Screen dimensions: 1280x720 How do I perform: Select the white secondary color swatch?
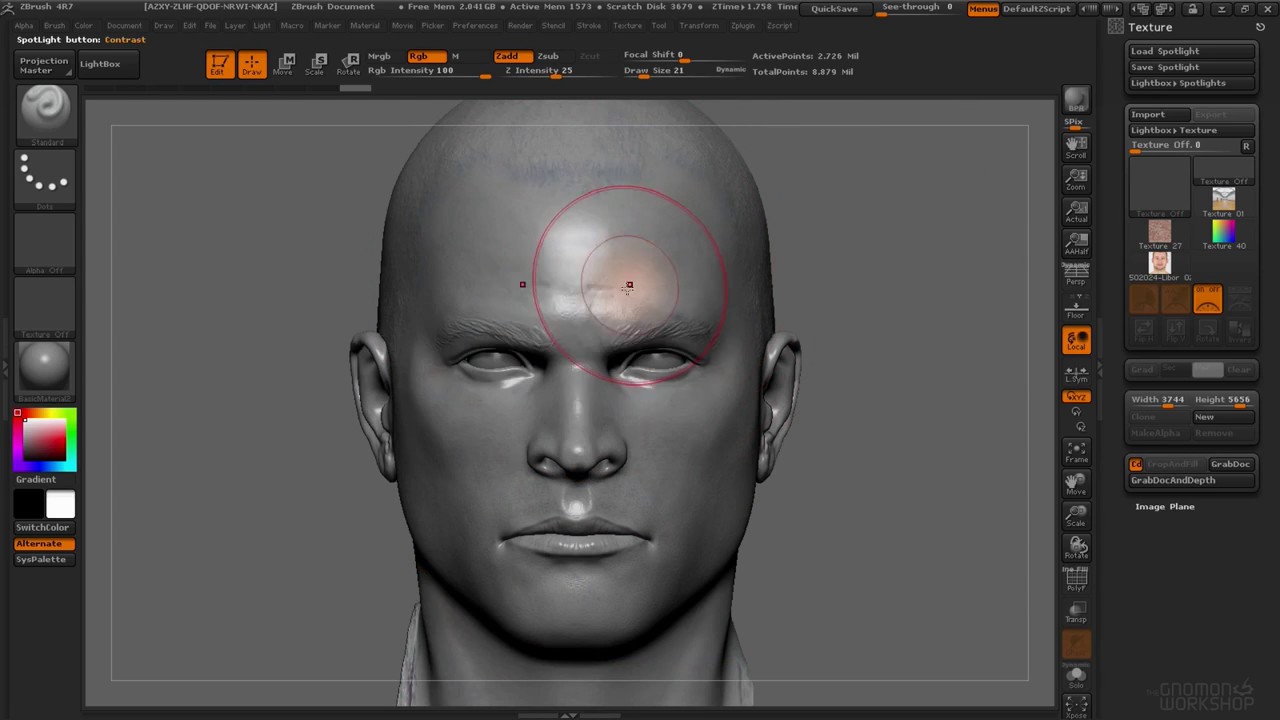click(x=60, y=505)
